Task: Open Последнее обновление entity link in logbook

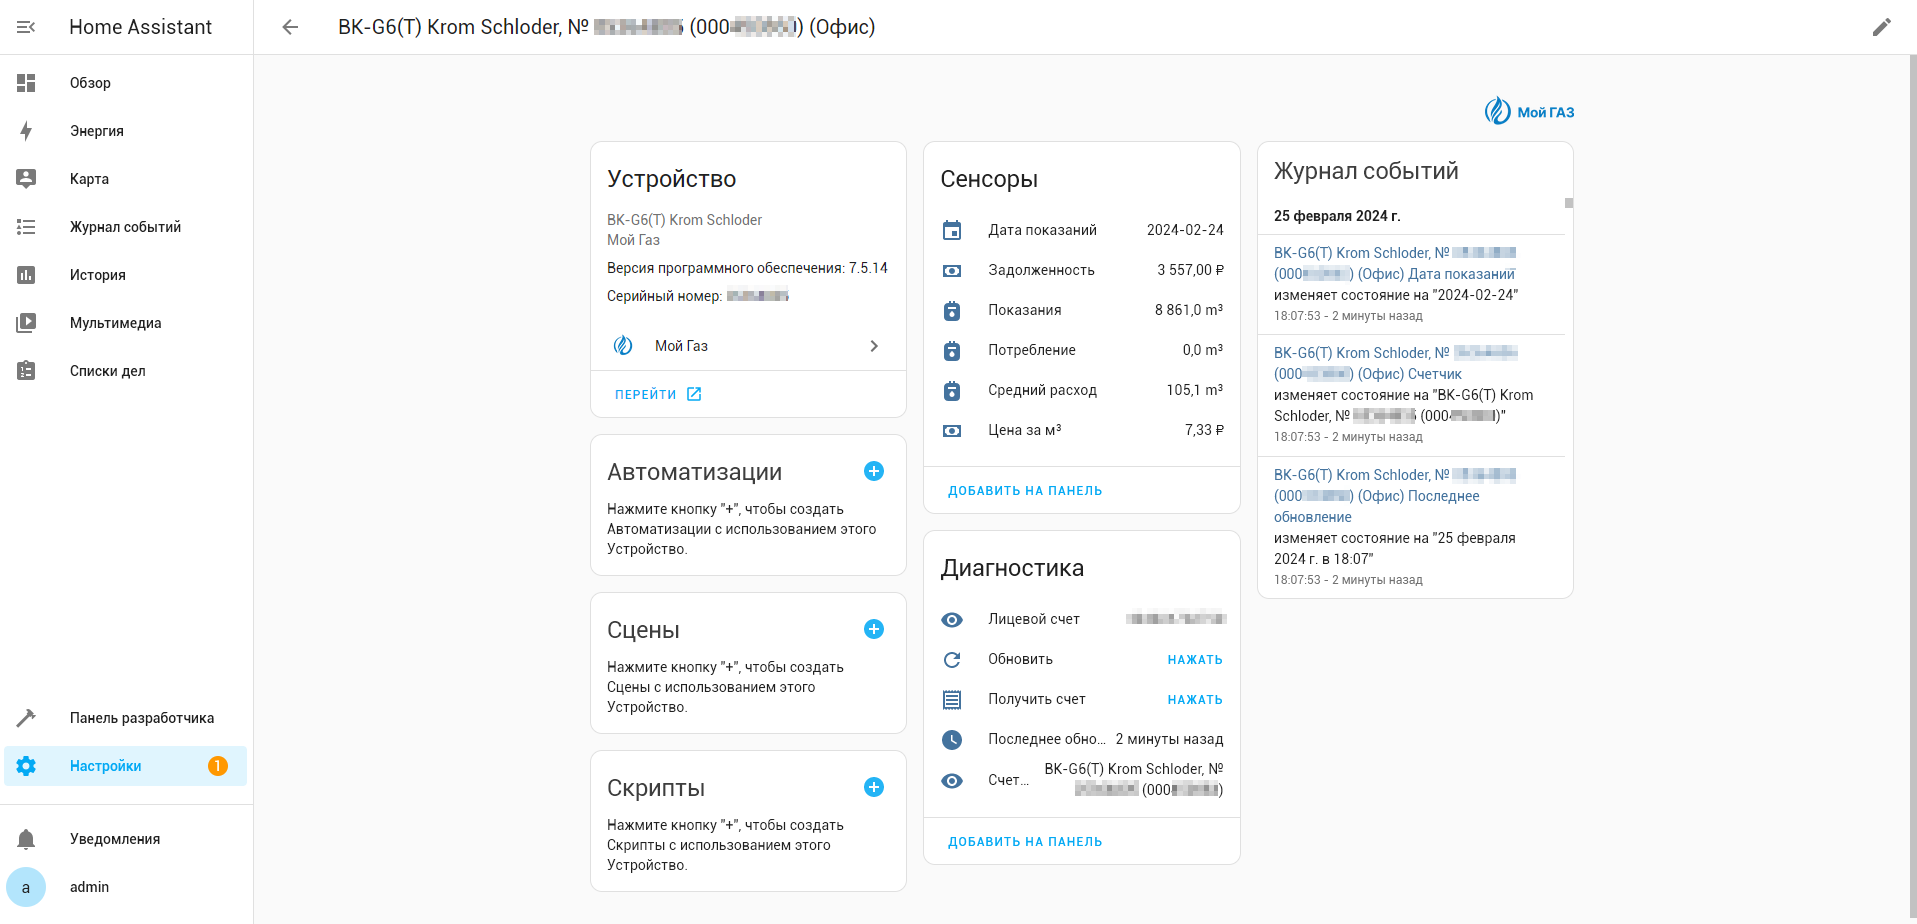Action: tap(1395, 495)
